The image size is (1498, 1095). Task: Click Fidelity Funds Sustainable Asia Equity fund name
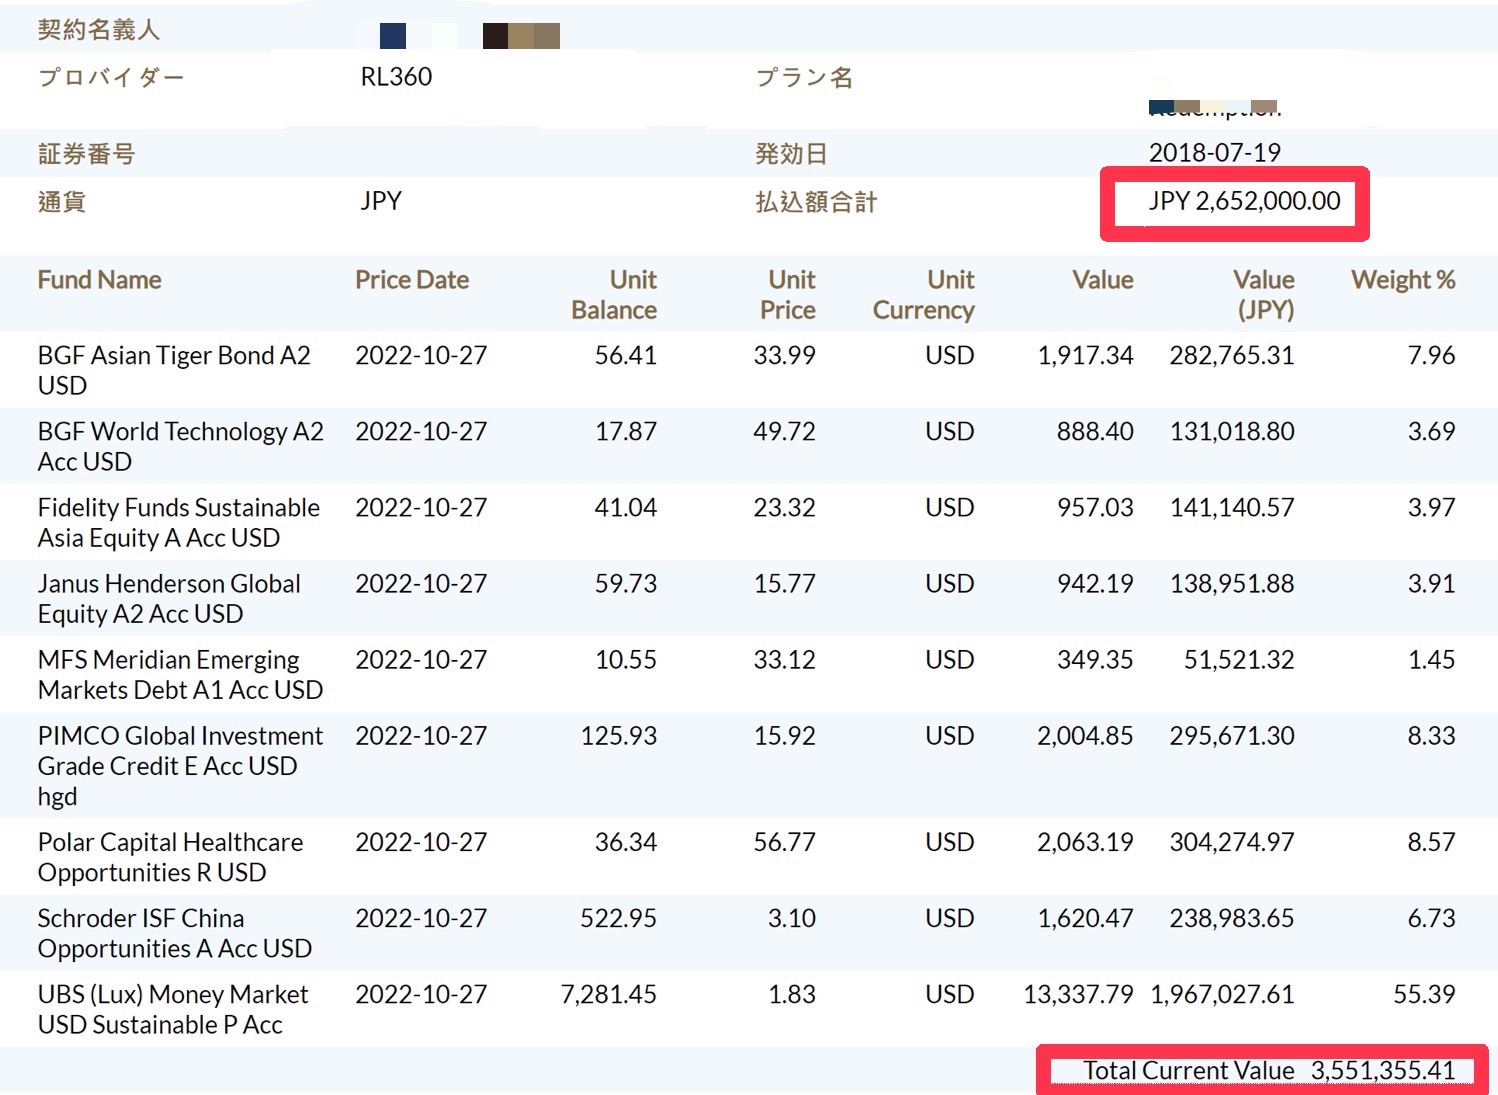coord(178,522)
